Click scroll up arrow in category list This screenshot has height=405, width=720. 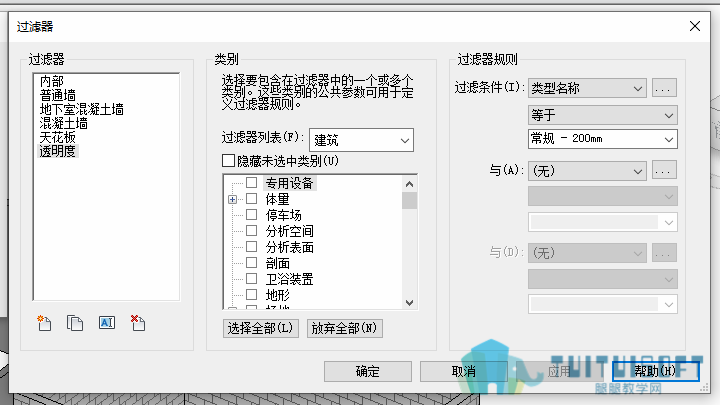[x=409, y=185]
